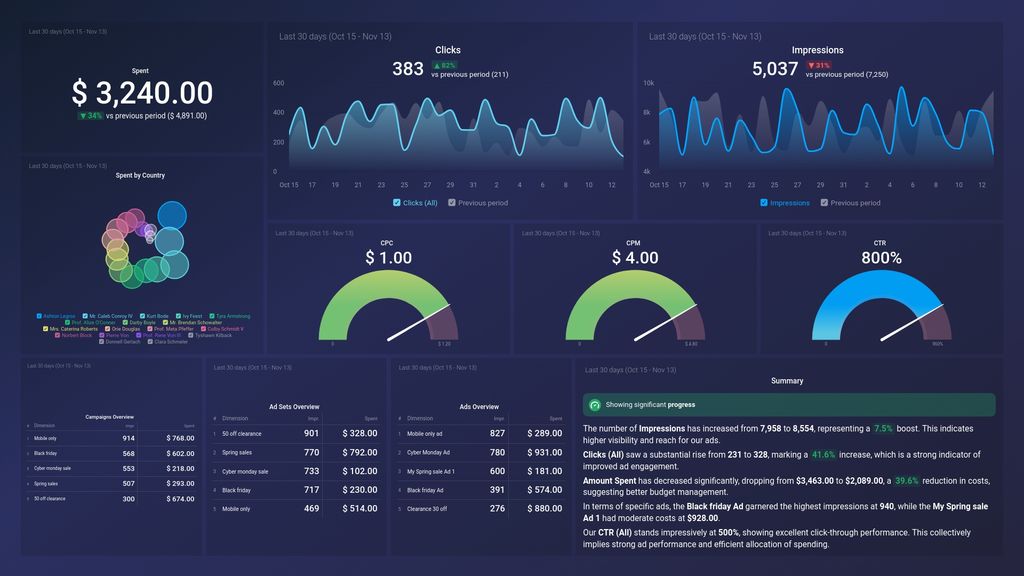Click the $ 931.00 spent cell in Ads Overview
The image size is (1024, 576).
point(545,452)
